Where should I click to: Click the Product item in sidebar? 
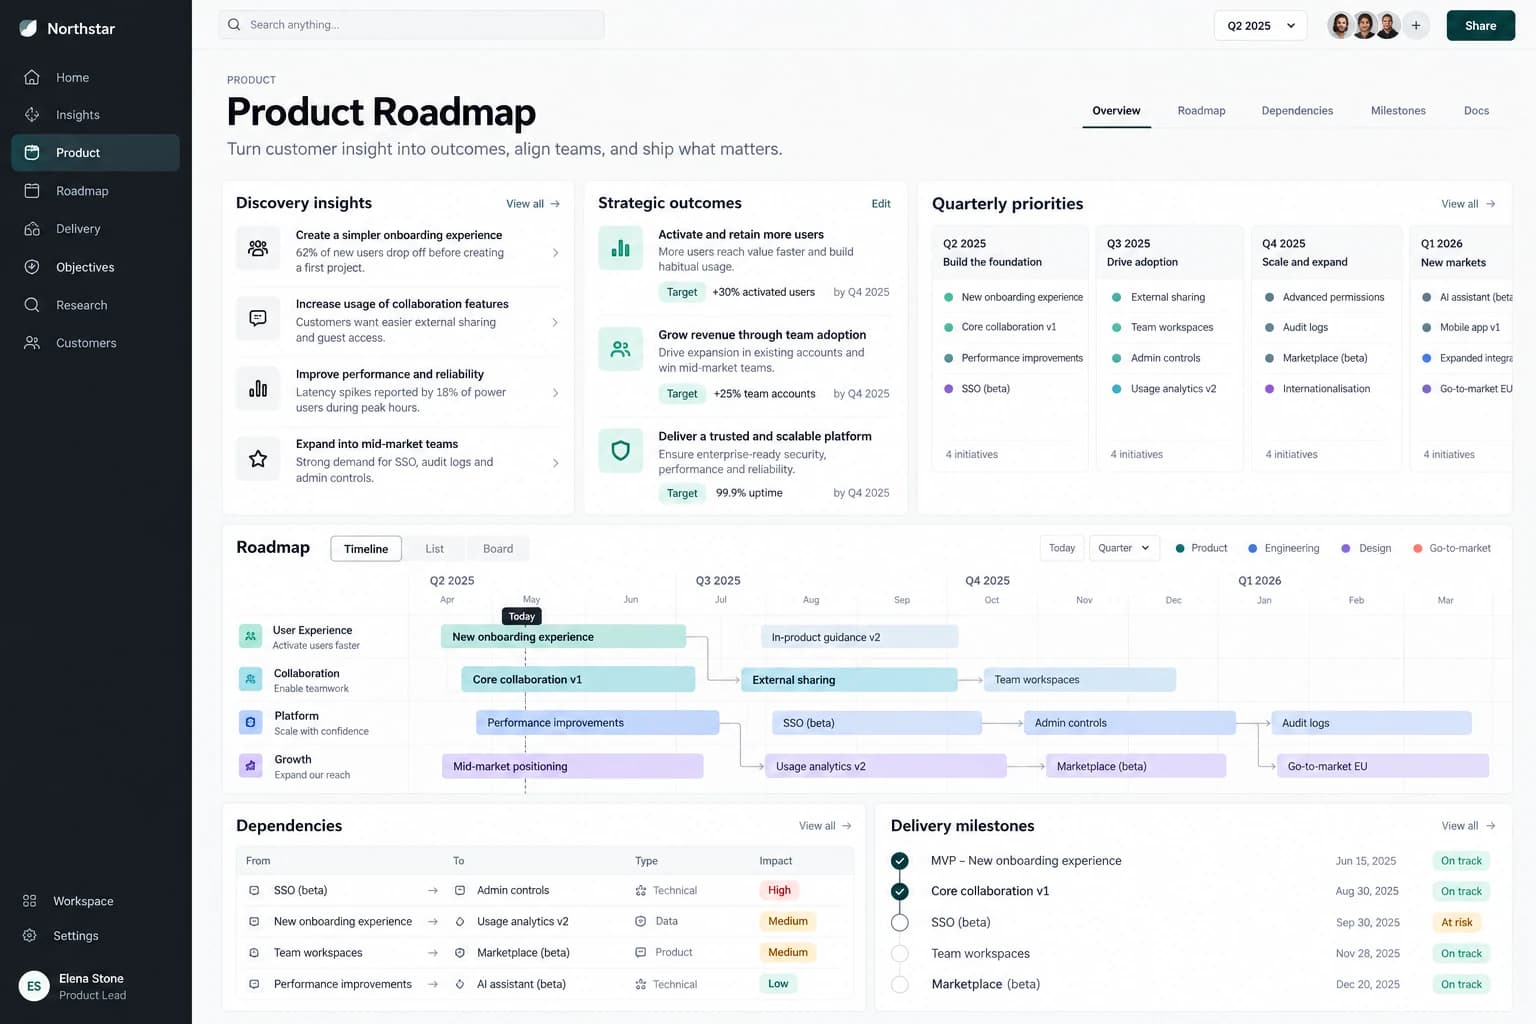click(x=95, y=153)
